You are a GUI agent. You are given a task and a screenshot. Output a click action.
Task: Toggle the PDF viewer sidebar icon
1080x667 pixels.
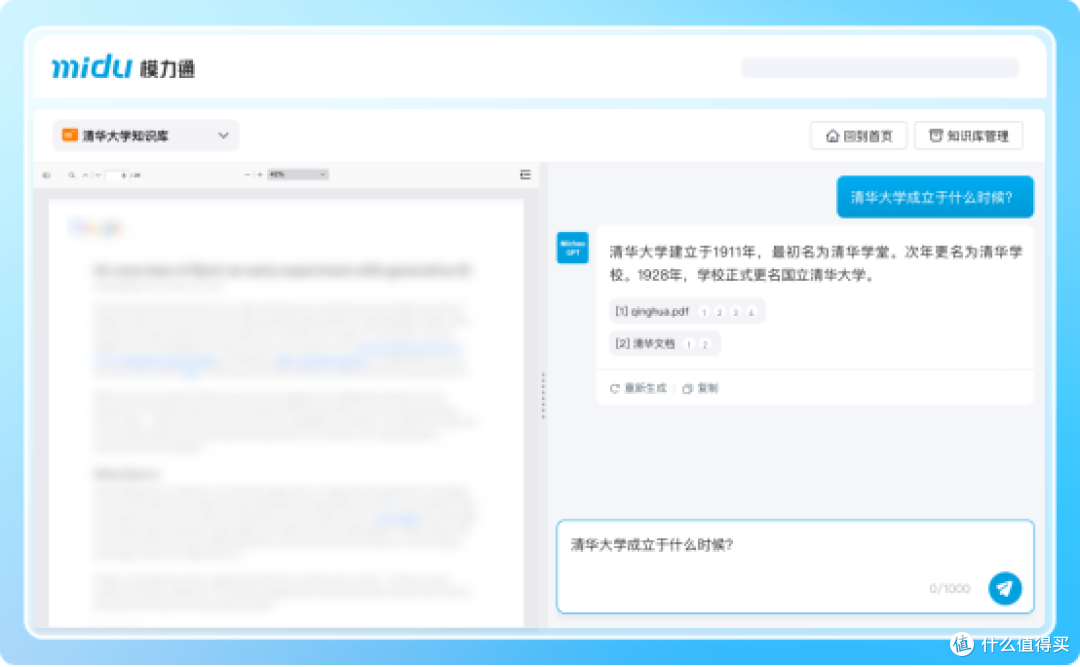46,175
